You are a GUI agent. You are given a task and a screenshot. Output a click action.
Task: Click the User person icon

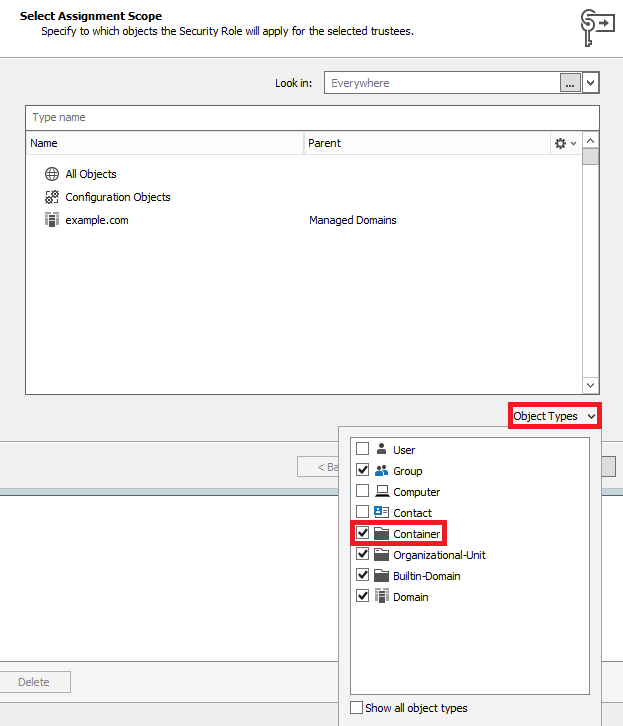(381, 450)
